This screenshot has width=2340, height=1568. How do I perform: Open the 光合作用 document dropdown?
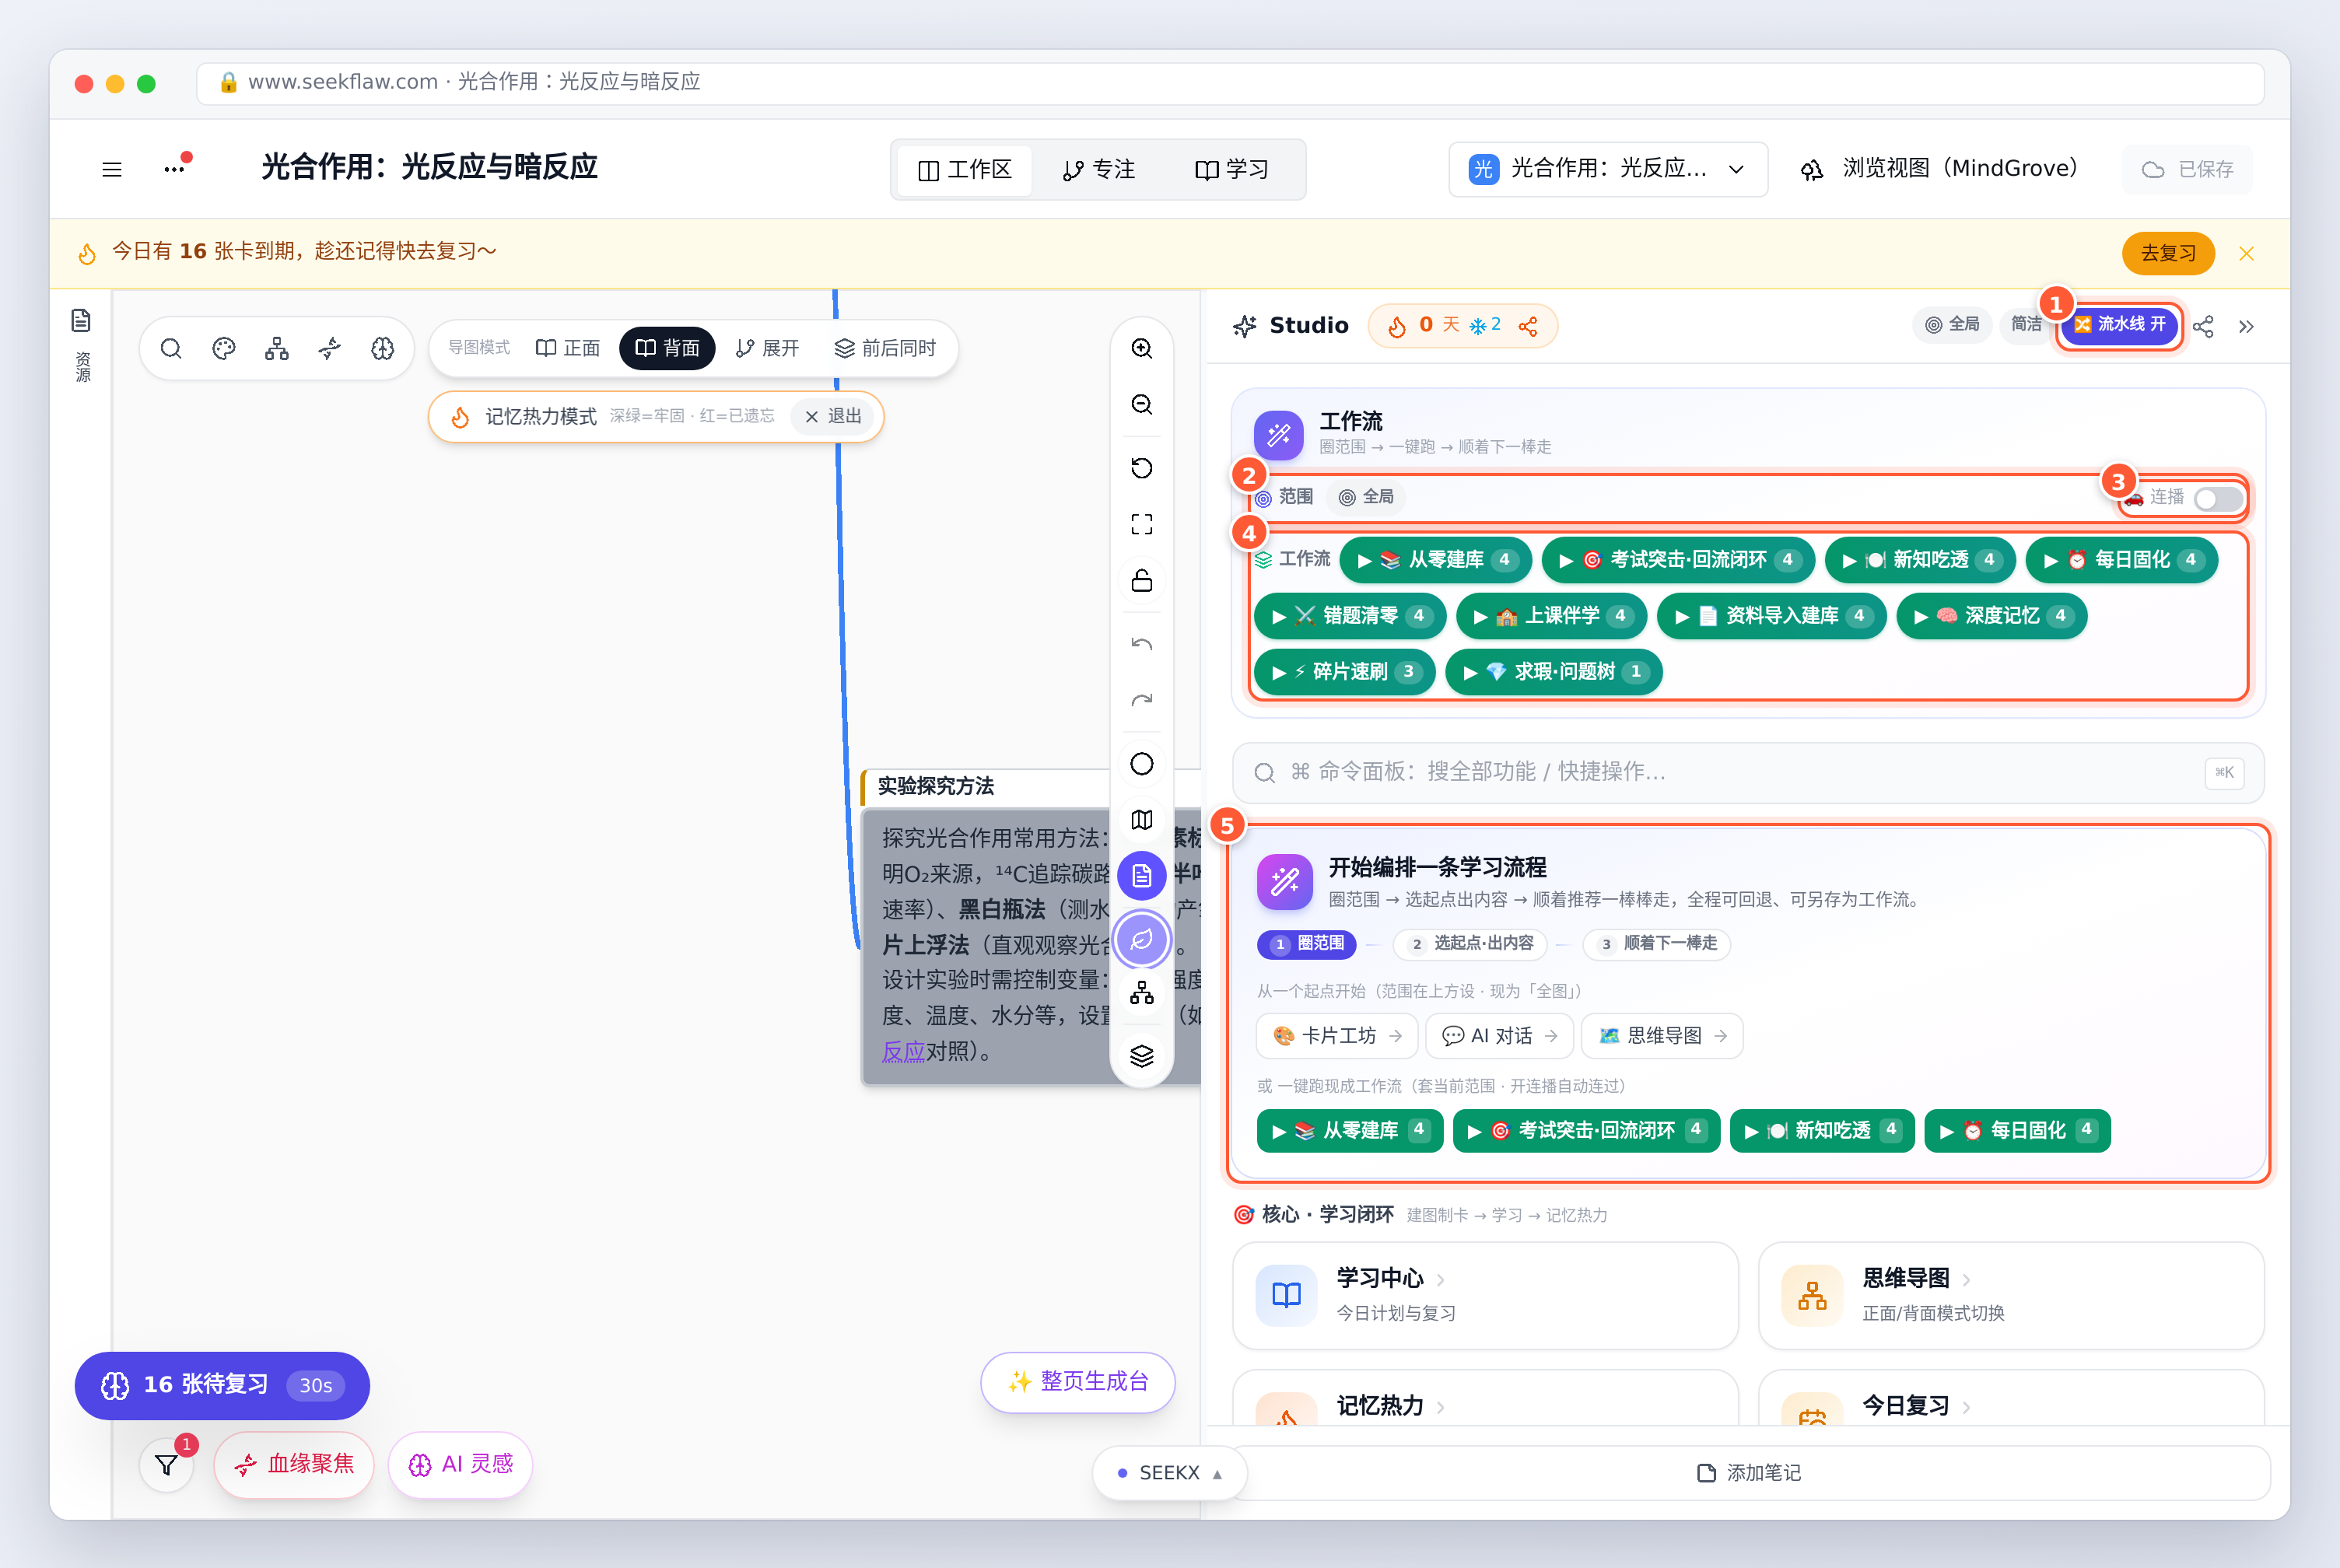click(x=1608, y=169)
